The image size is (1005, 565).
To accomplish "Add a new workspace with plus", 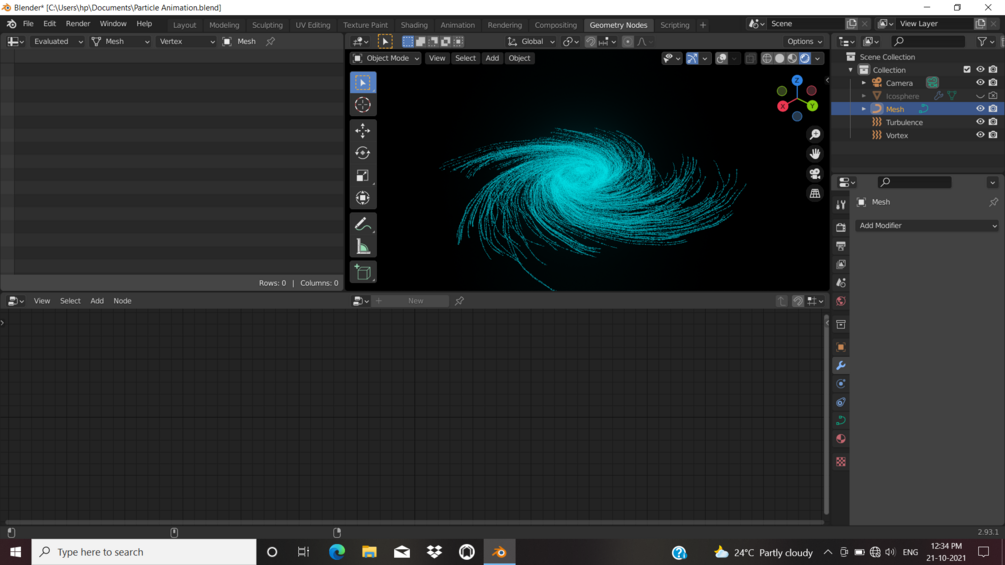I will point(703,25).
